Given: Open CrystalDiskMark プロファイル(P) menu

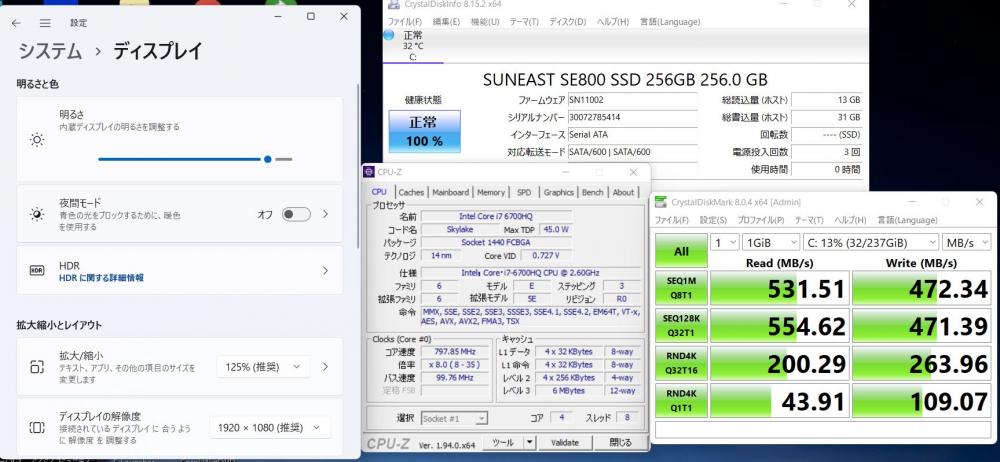Looking at the screenshot, I should [761, 220].
